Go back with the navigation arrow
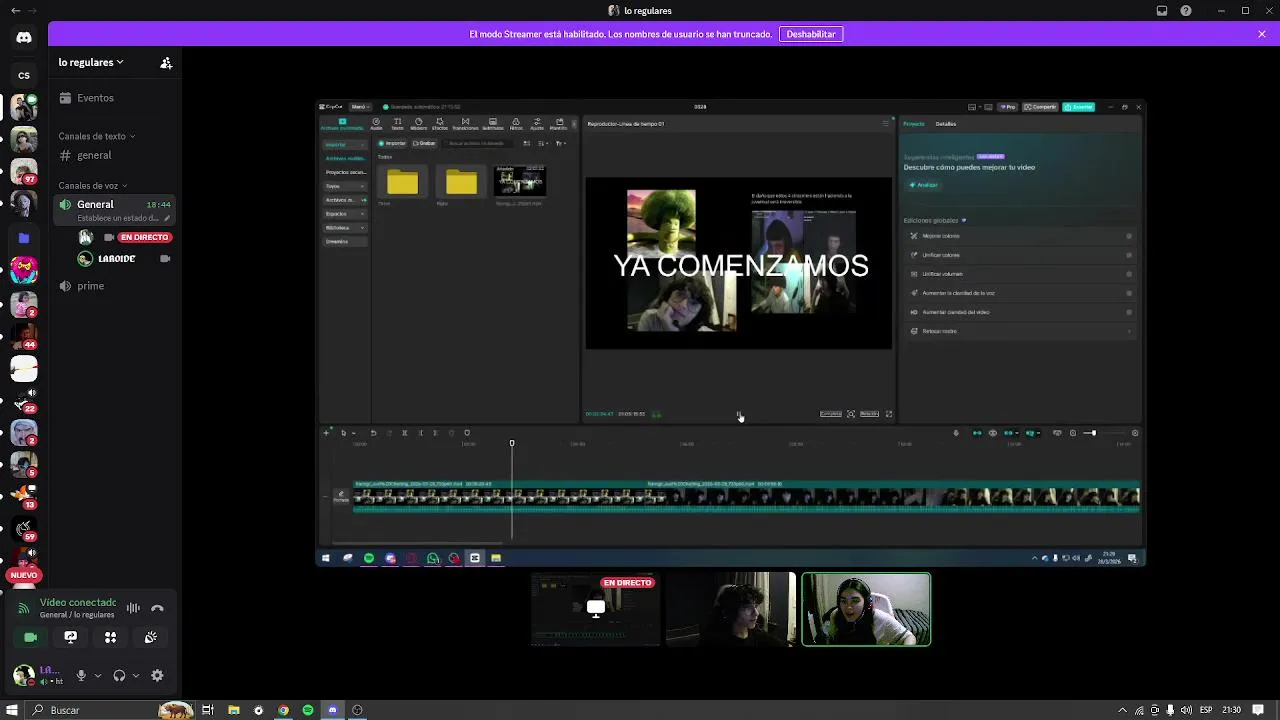This screenshot has height=720, width=1280. coord(14,11)
